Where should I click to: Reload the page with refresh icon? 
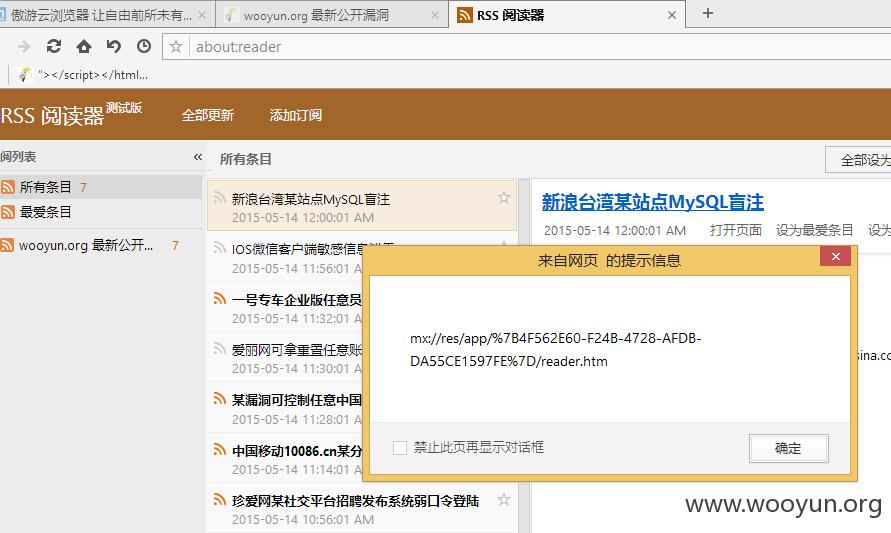pyautogui.click(x=53, y=47)
